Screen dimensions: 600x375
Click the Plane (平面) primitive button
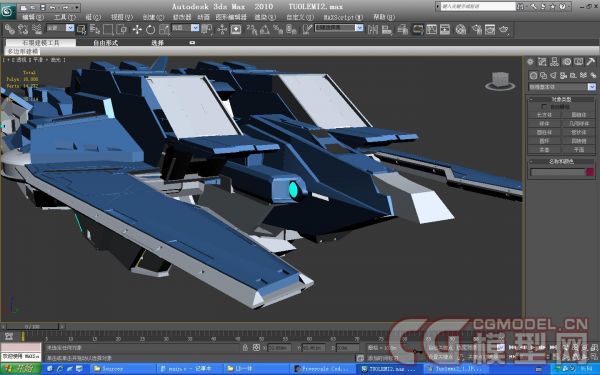(579, 150)
